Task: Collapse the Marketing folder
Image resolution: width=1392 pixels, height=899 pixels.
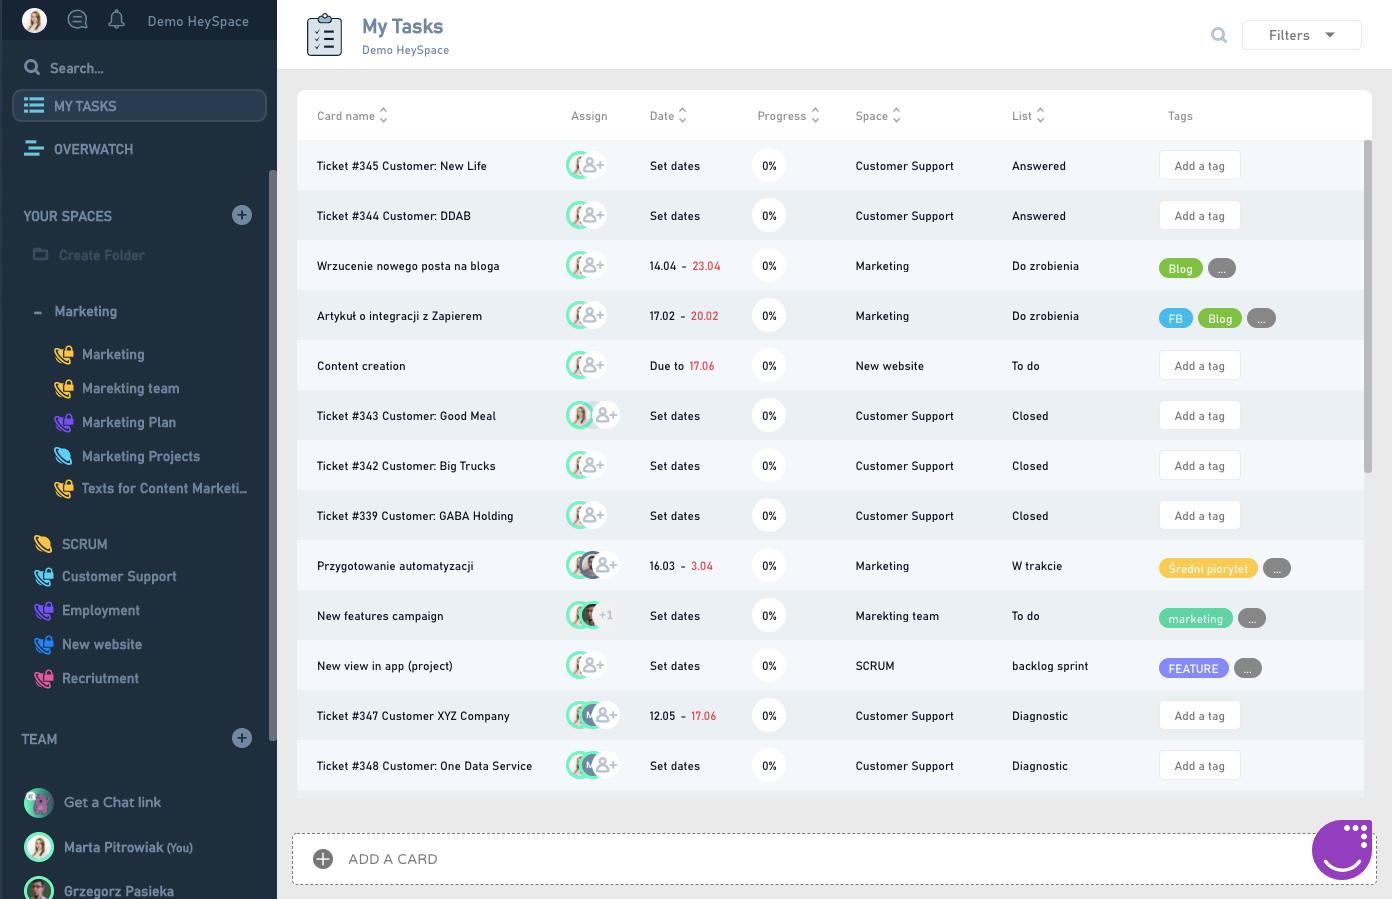Action: tap(38, 313)
